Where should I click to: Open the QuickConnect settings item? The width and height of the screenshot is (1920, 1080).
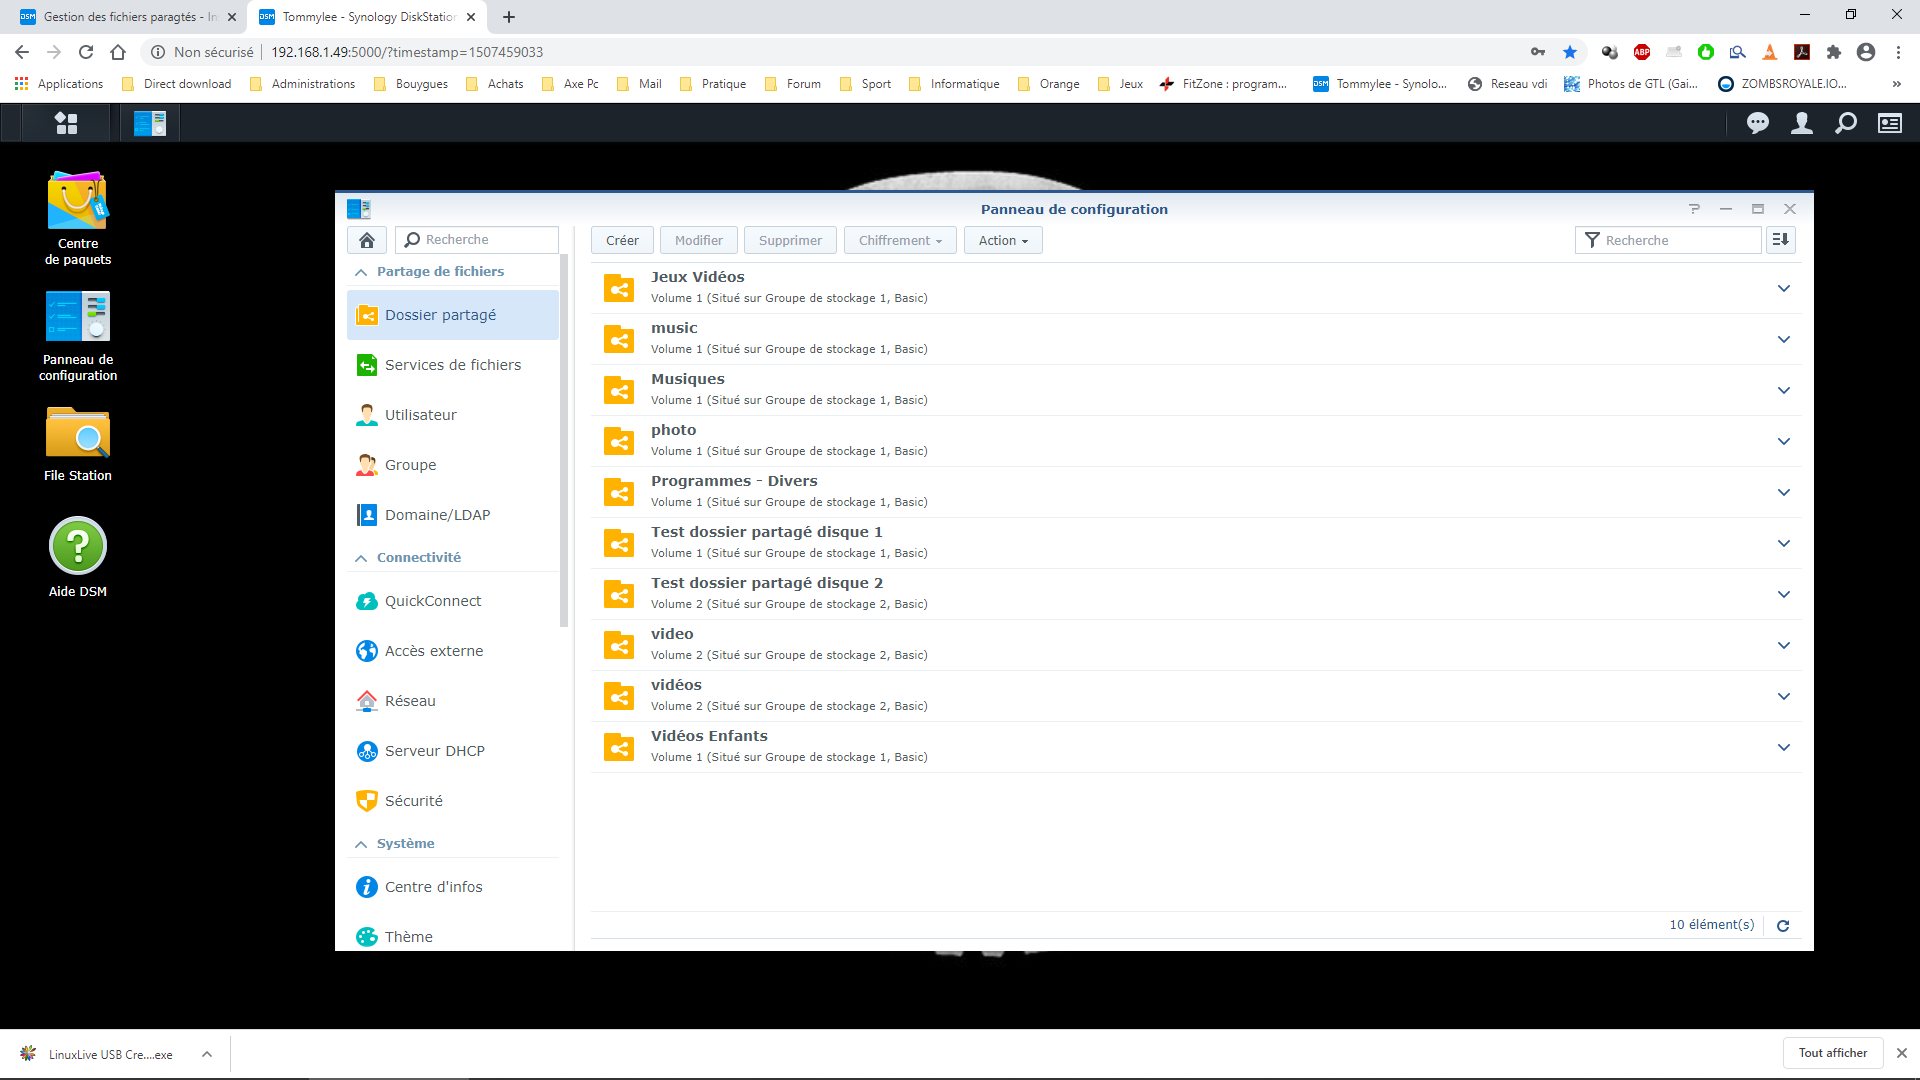432,601
